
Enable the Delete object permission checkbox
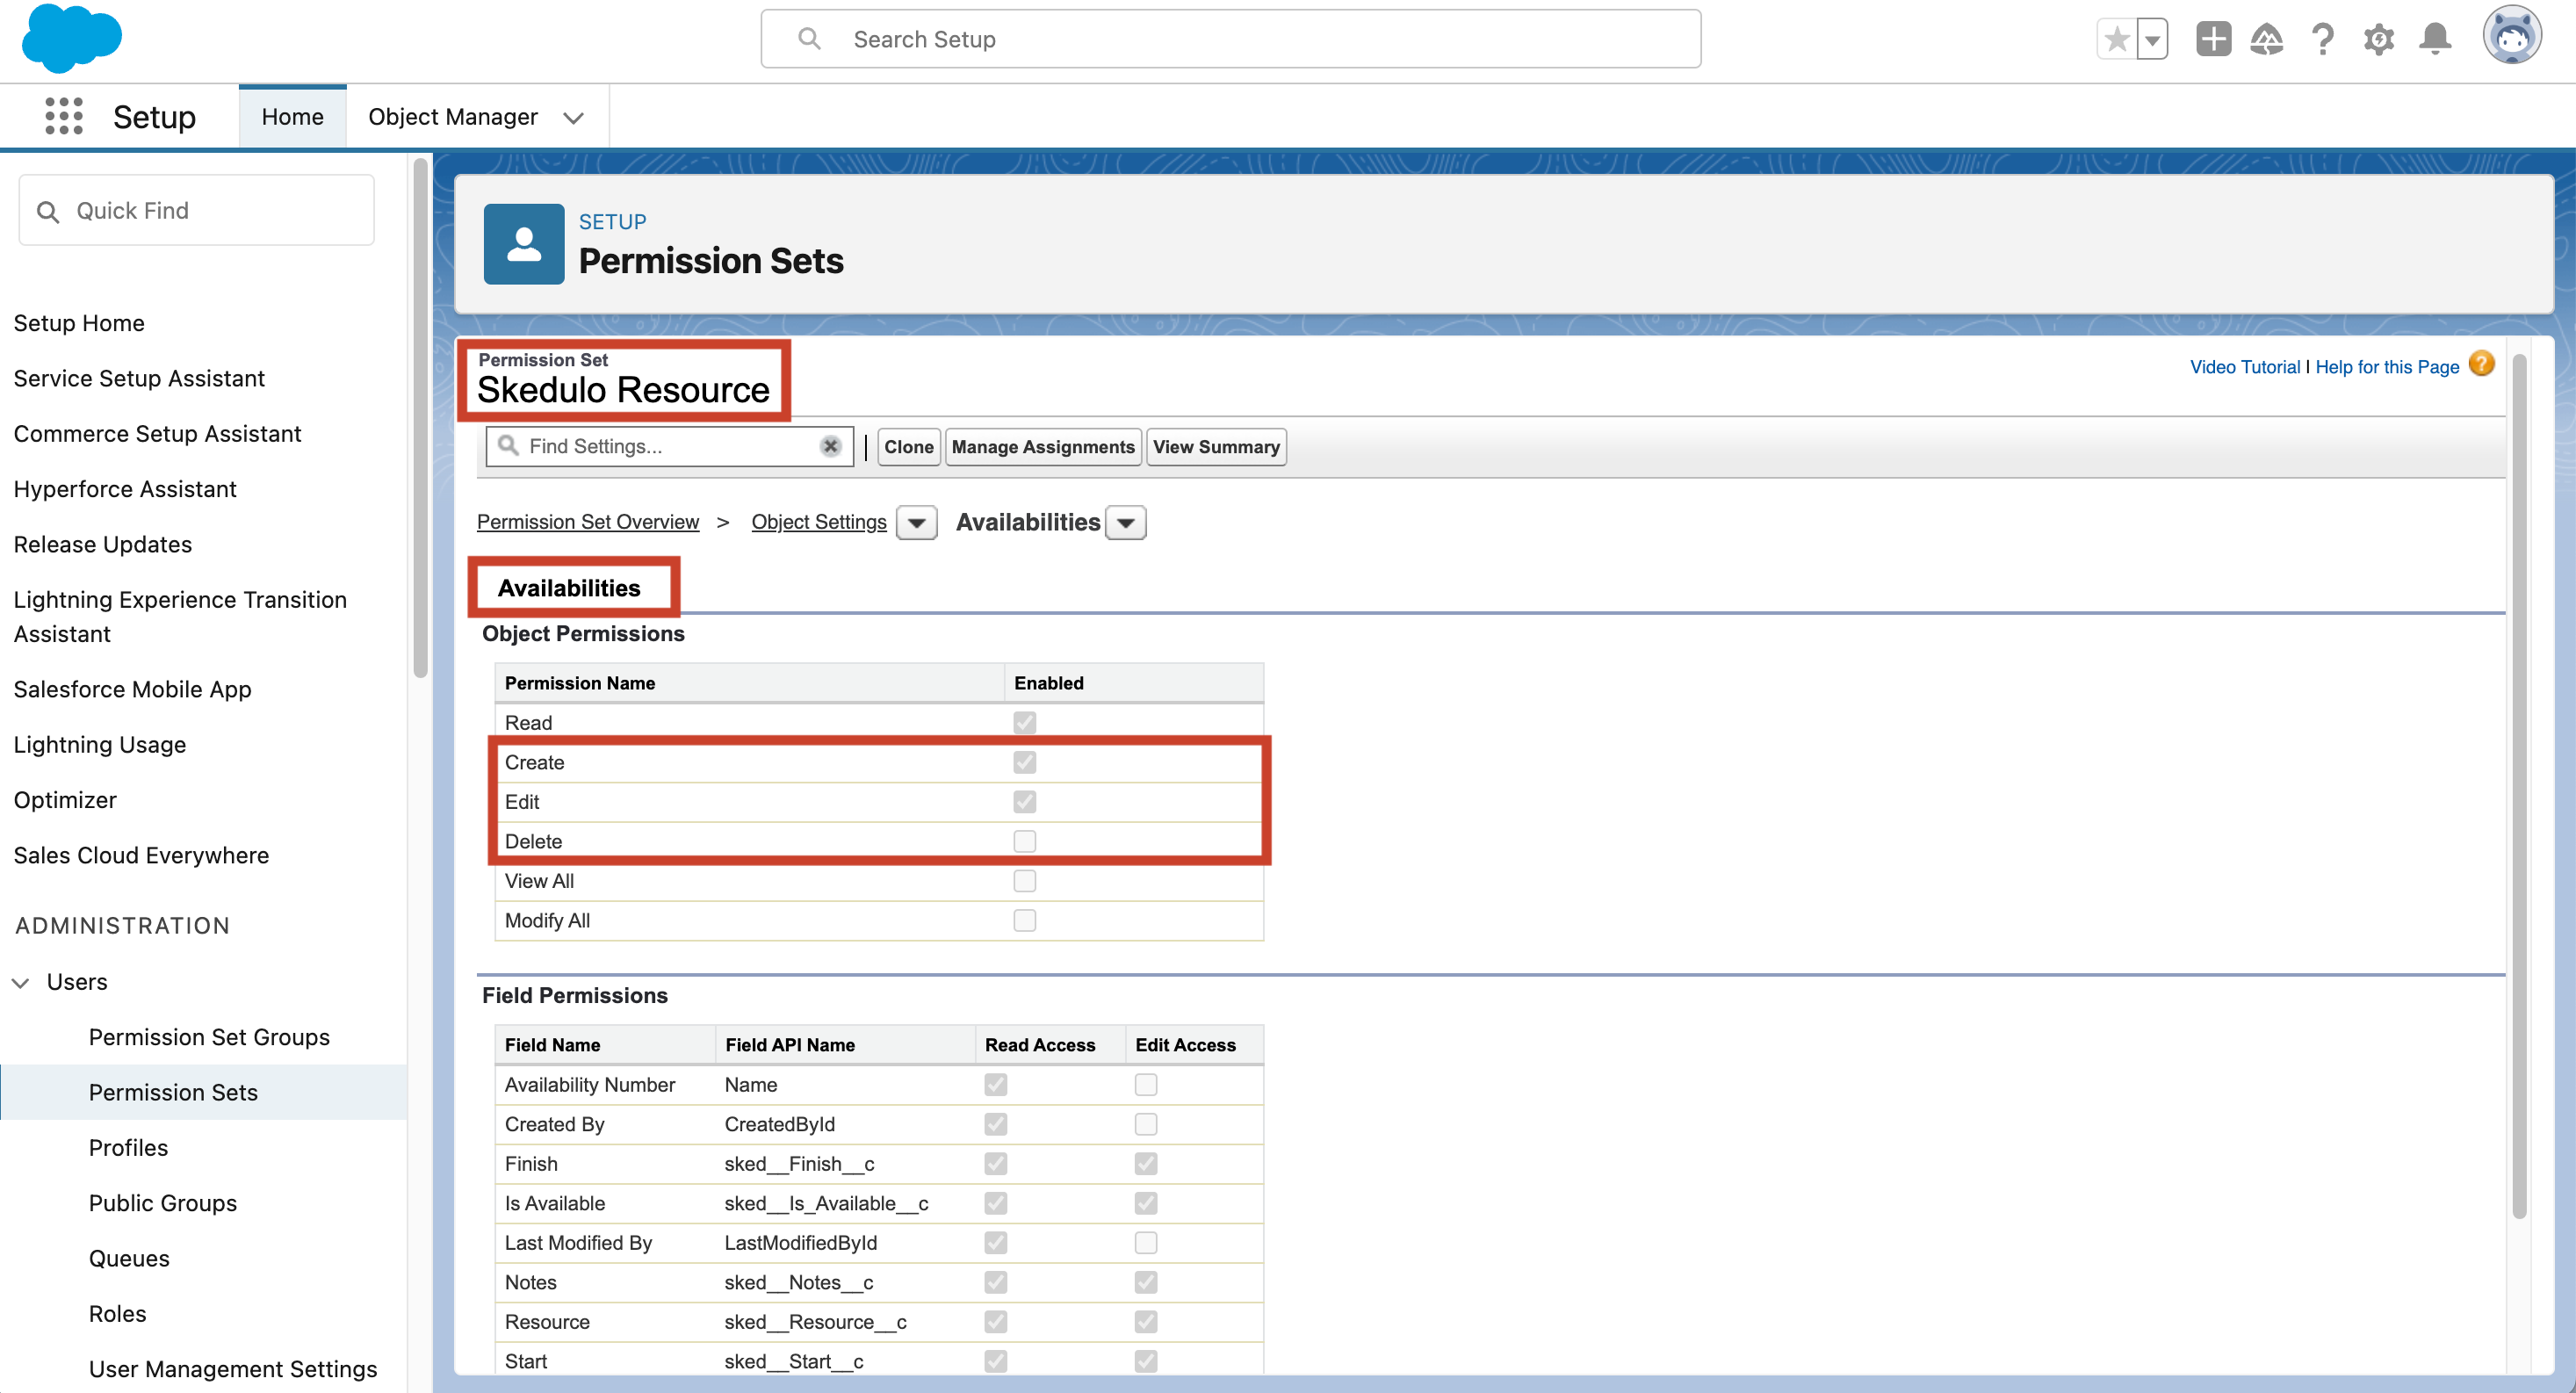click(x=1024, y=841)
